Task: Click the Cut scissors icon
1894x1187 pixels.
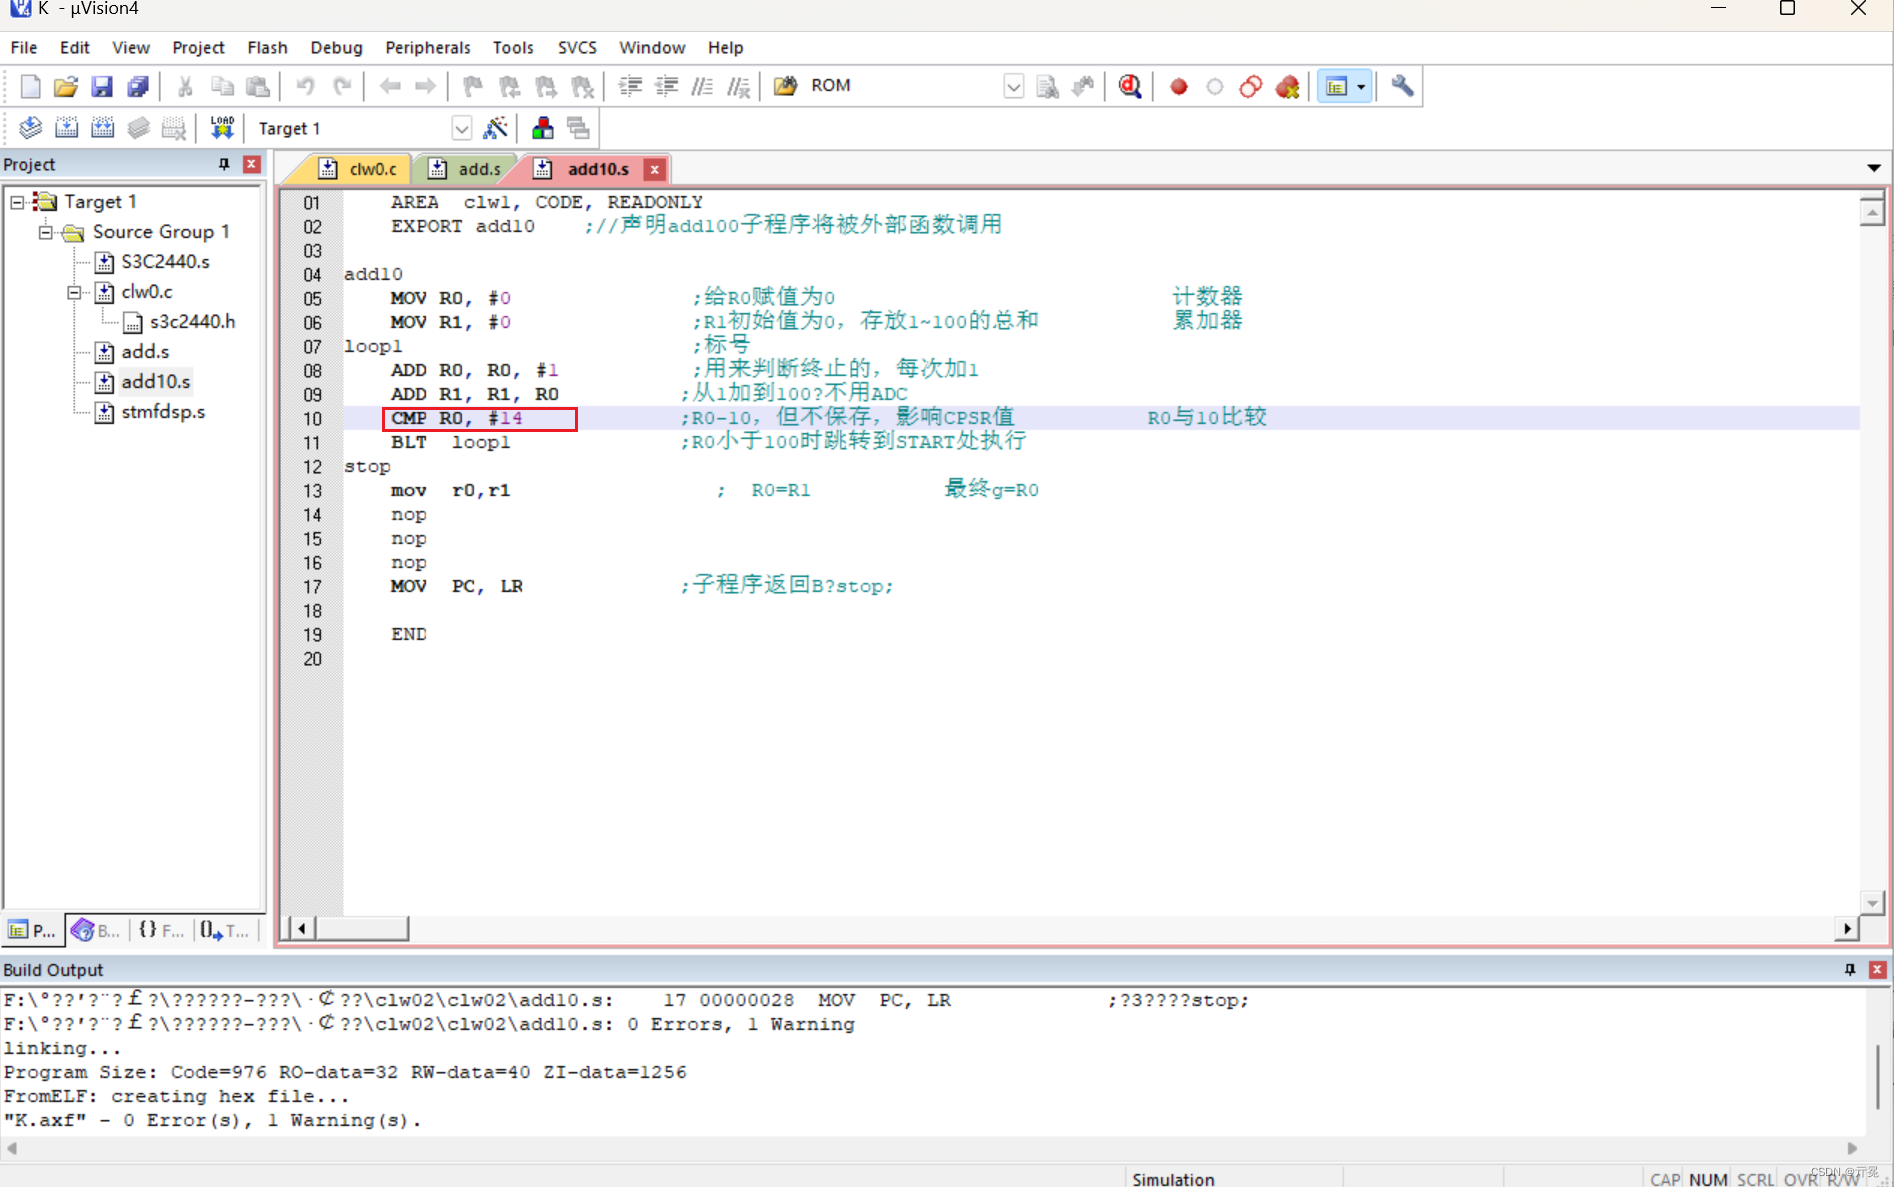Action: tap(185, 87)
